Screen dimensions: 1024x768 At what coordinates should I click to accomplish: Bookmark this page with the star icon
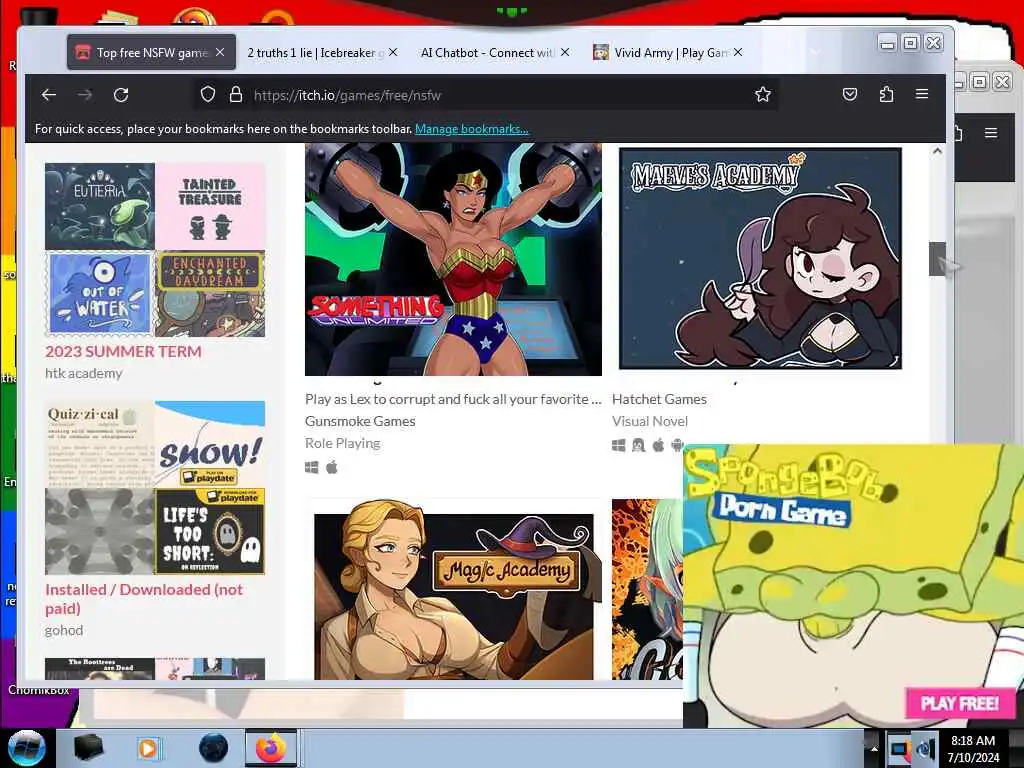(763, 95)
